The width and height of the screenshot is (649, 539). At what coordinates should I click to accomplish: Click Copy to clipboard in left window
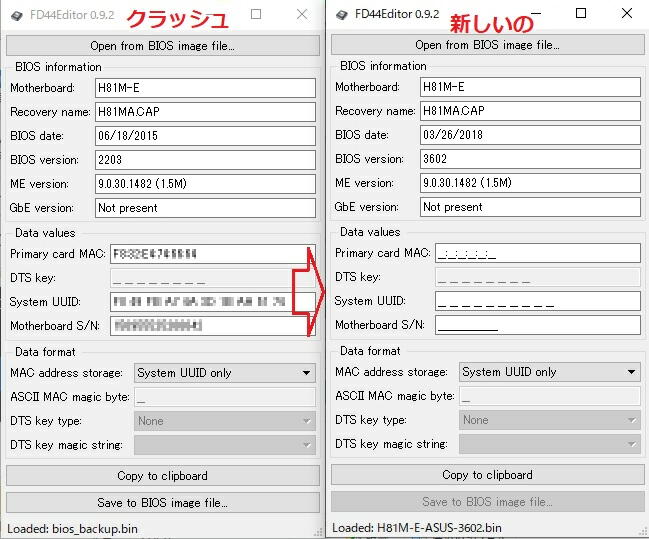163,476
